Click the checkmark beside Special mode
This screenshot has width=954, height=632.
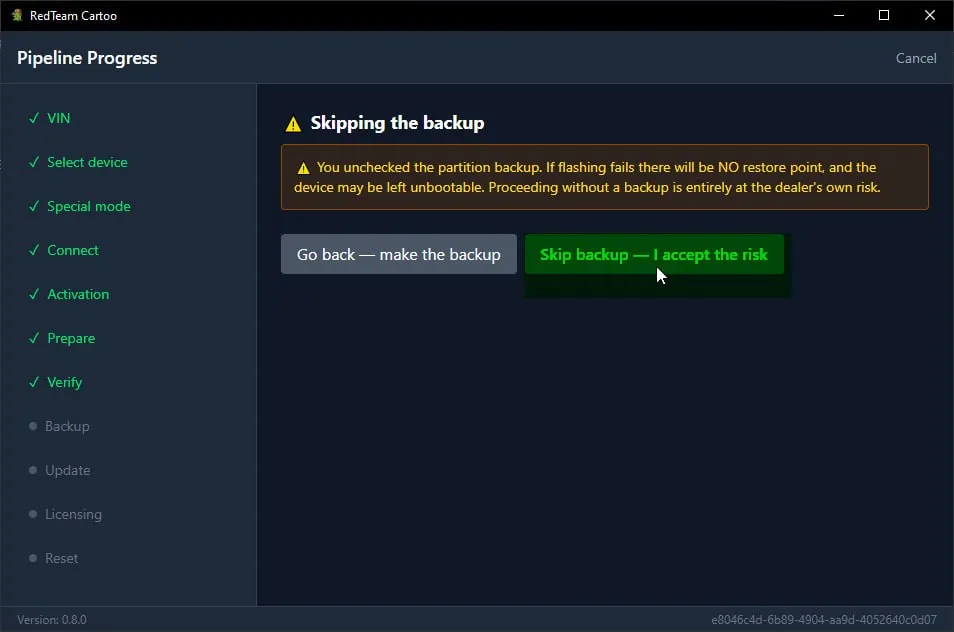coord(34,206)
